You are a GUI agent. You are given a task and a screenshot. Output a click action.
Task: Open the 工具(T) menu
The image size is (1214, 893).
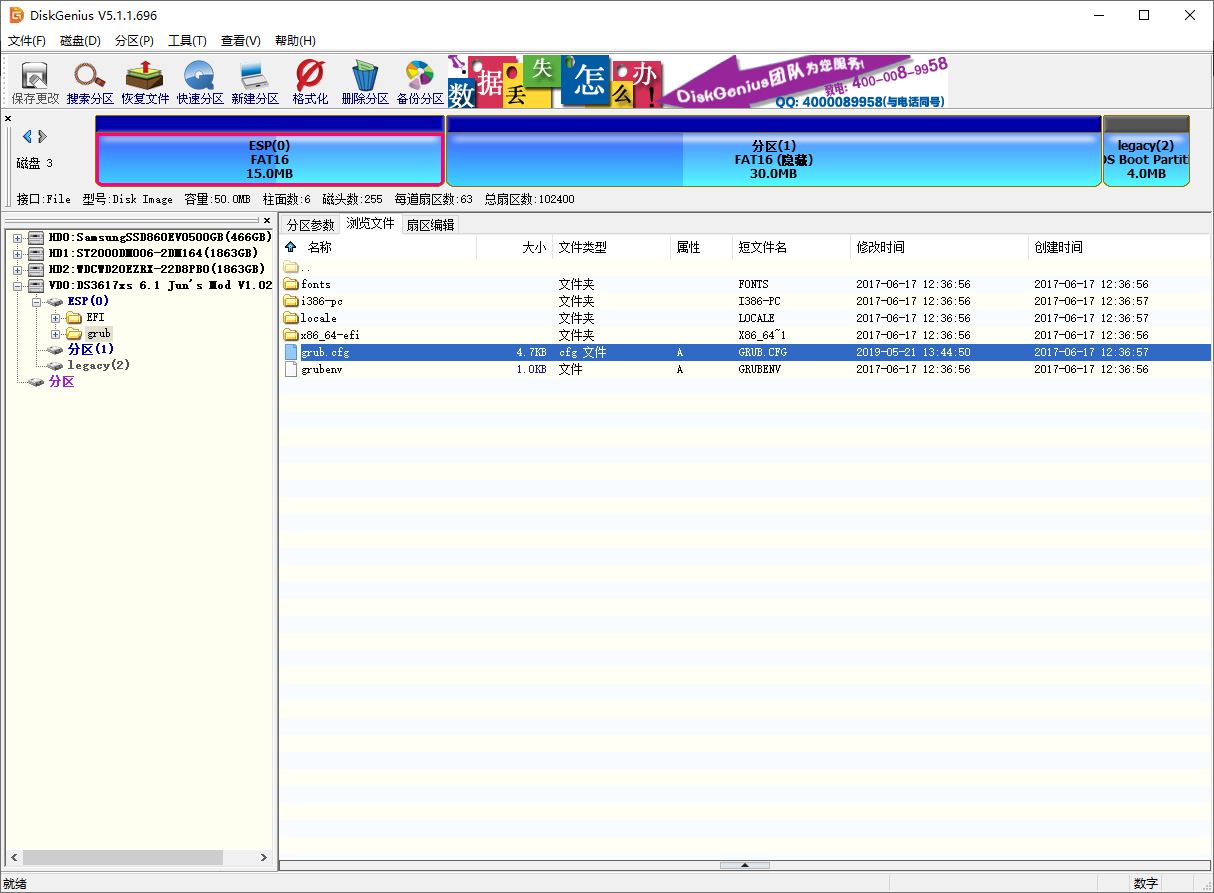(187, 41)
